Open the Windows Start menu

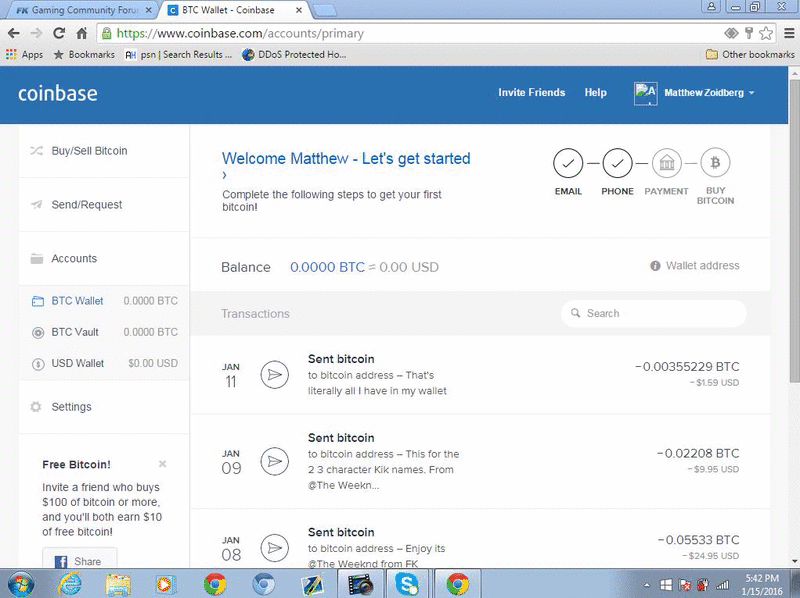pyautogui.click(x=21, y=584)
